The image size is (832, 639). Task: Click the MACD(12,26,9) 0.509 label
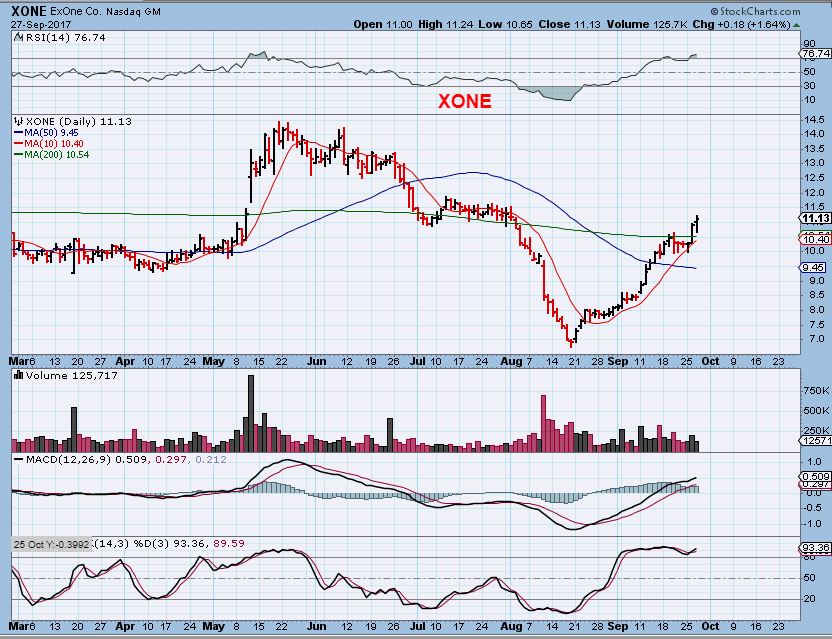[86, 460]
